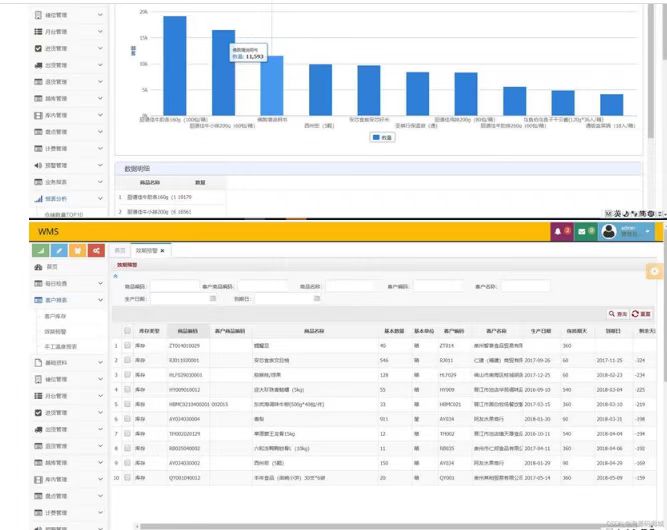Click the yellow settings gear icon
The width and height of the screenshot is (667, 530).
coord(655,271)
